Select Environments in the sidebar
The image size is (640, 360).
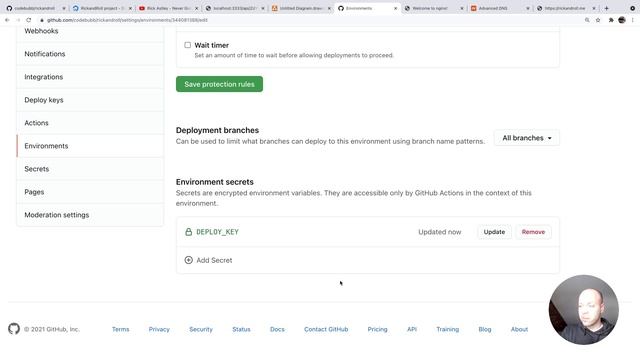tap(90, 146)
